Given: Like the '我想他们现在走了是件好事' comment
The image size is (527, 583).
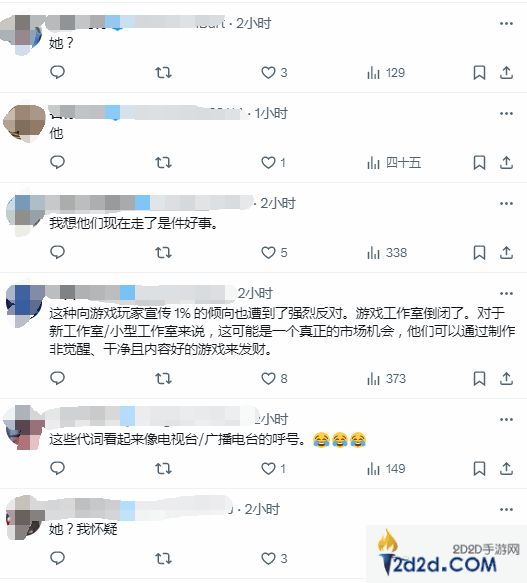Looking at the screenshot, I should coord(274,252).
